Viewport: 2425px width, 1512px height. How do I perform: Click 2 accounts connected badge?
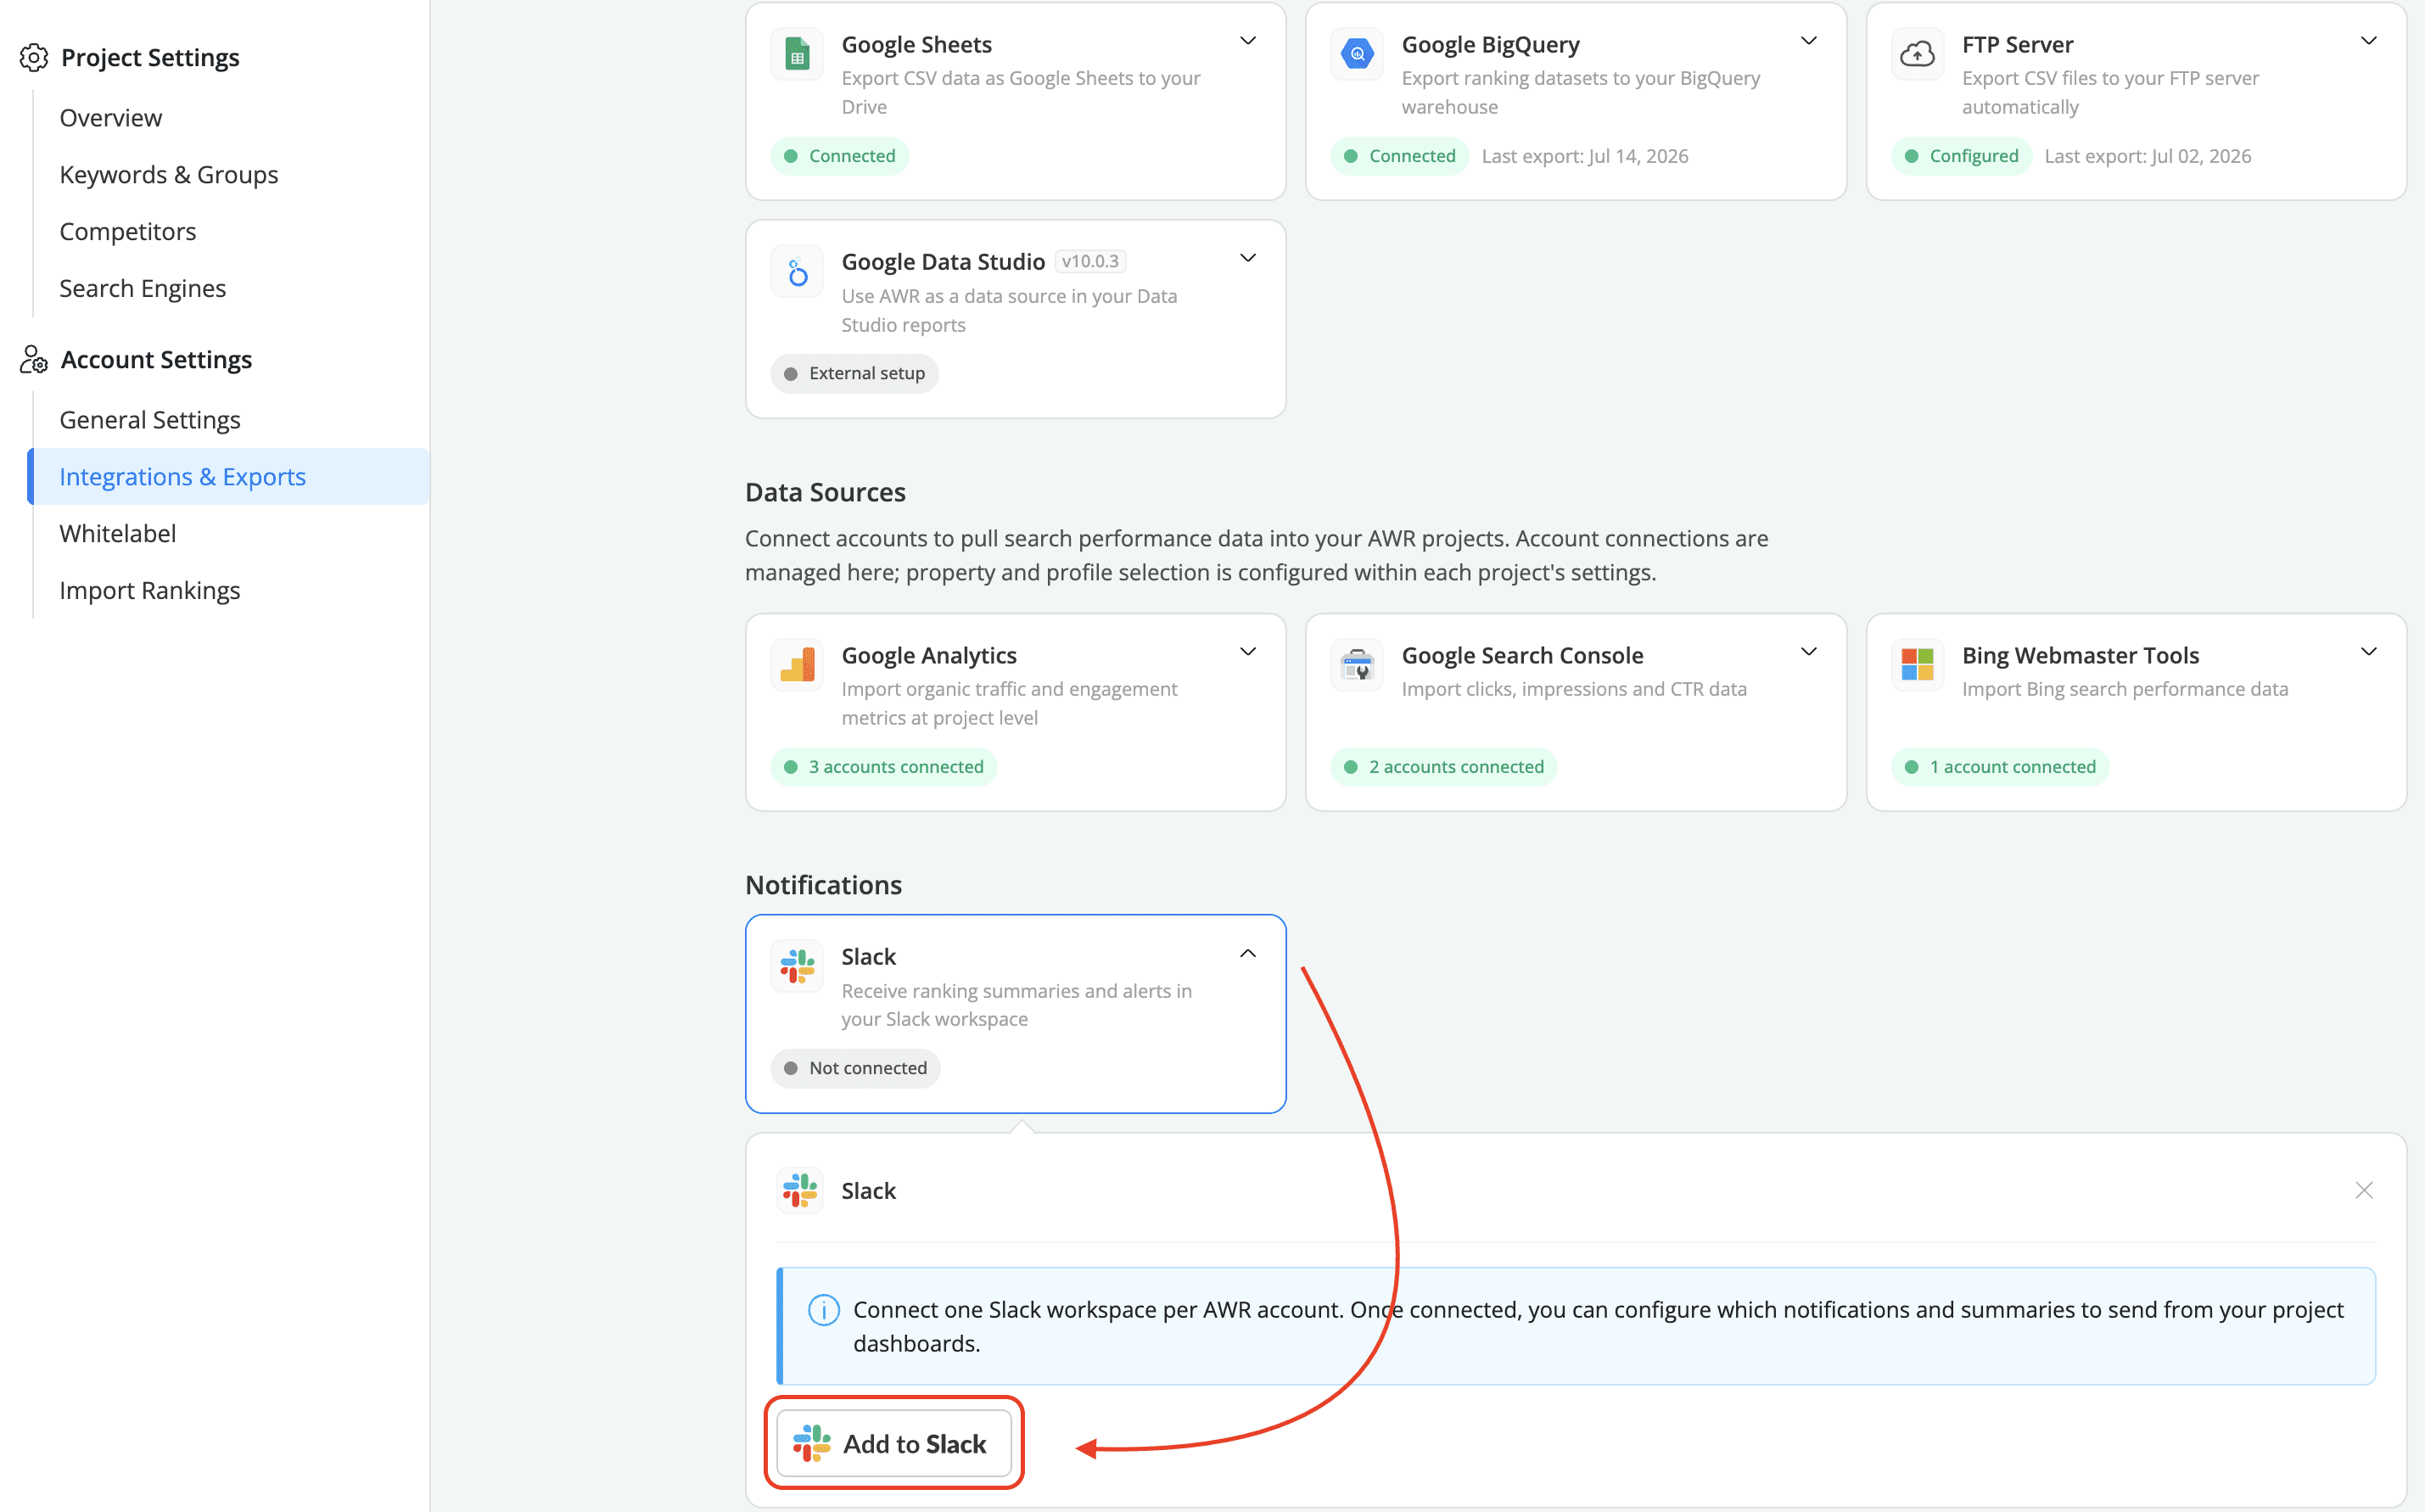click(x=1444, y=767)
